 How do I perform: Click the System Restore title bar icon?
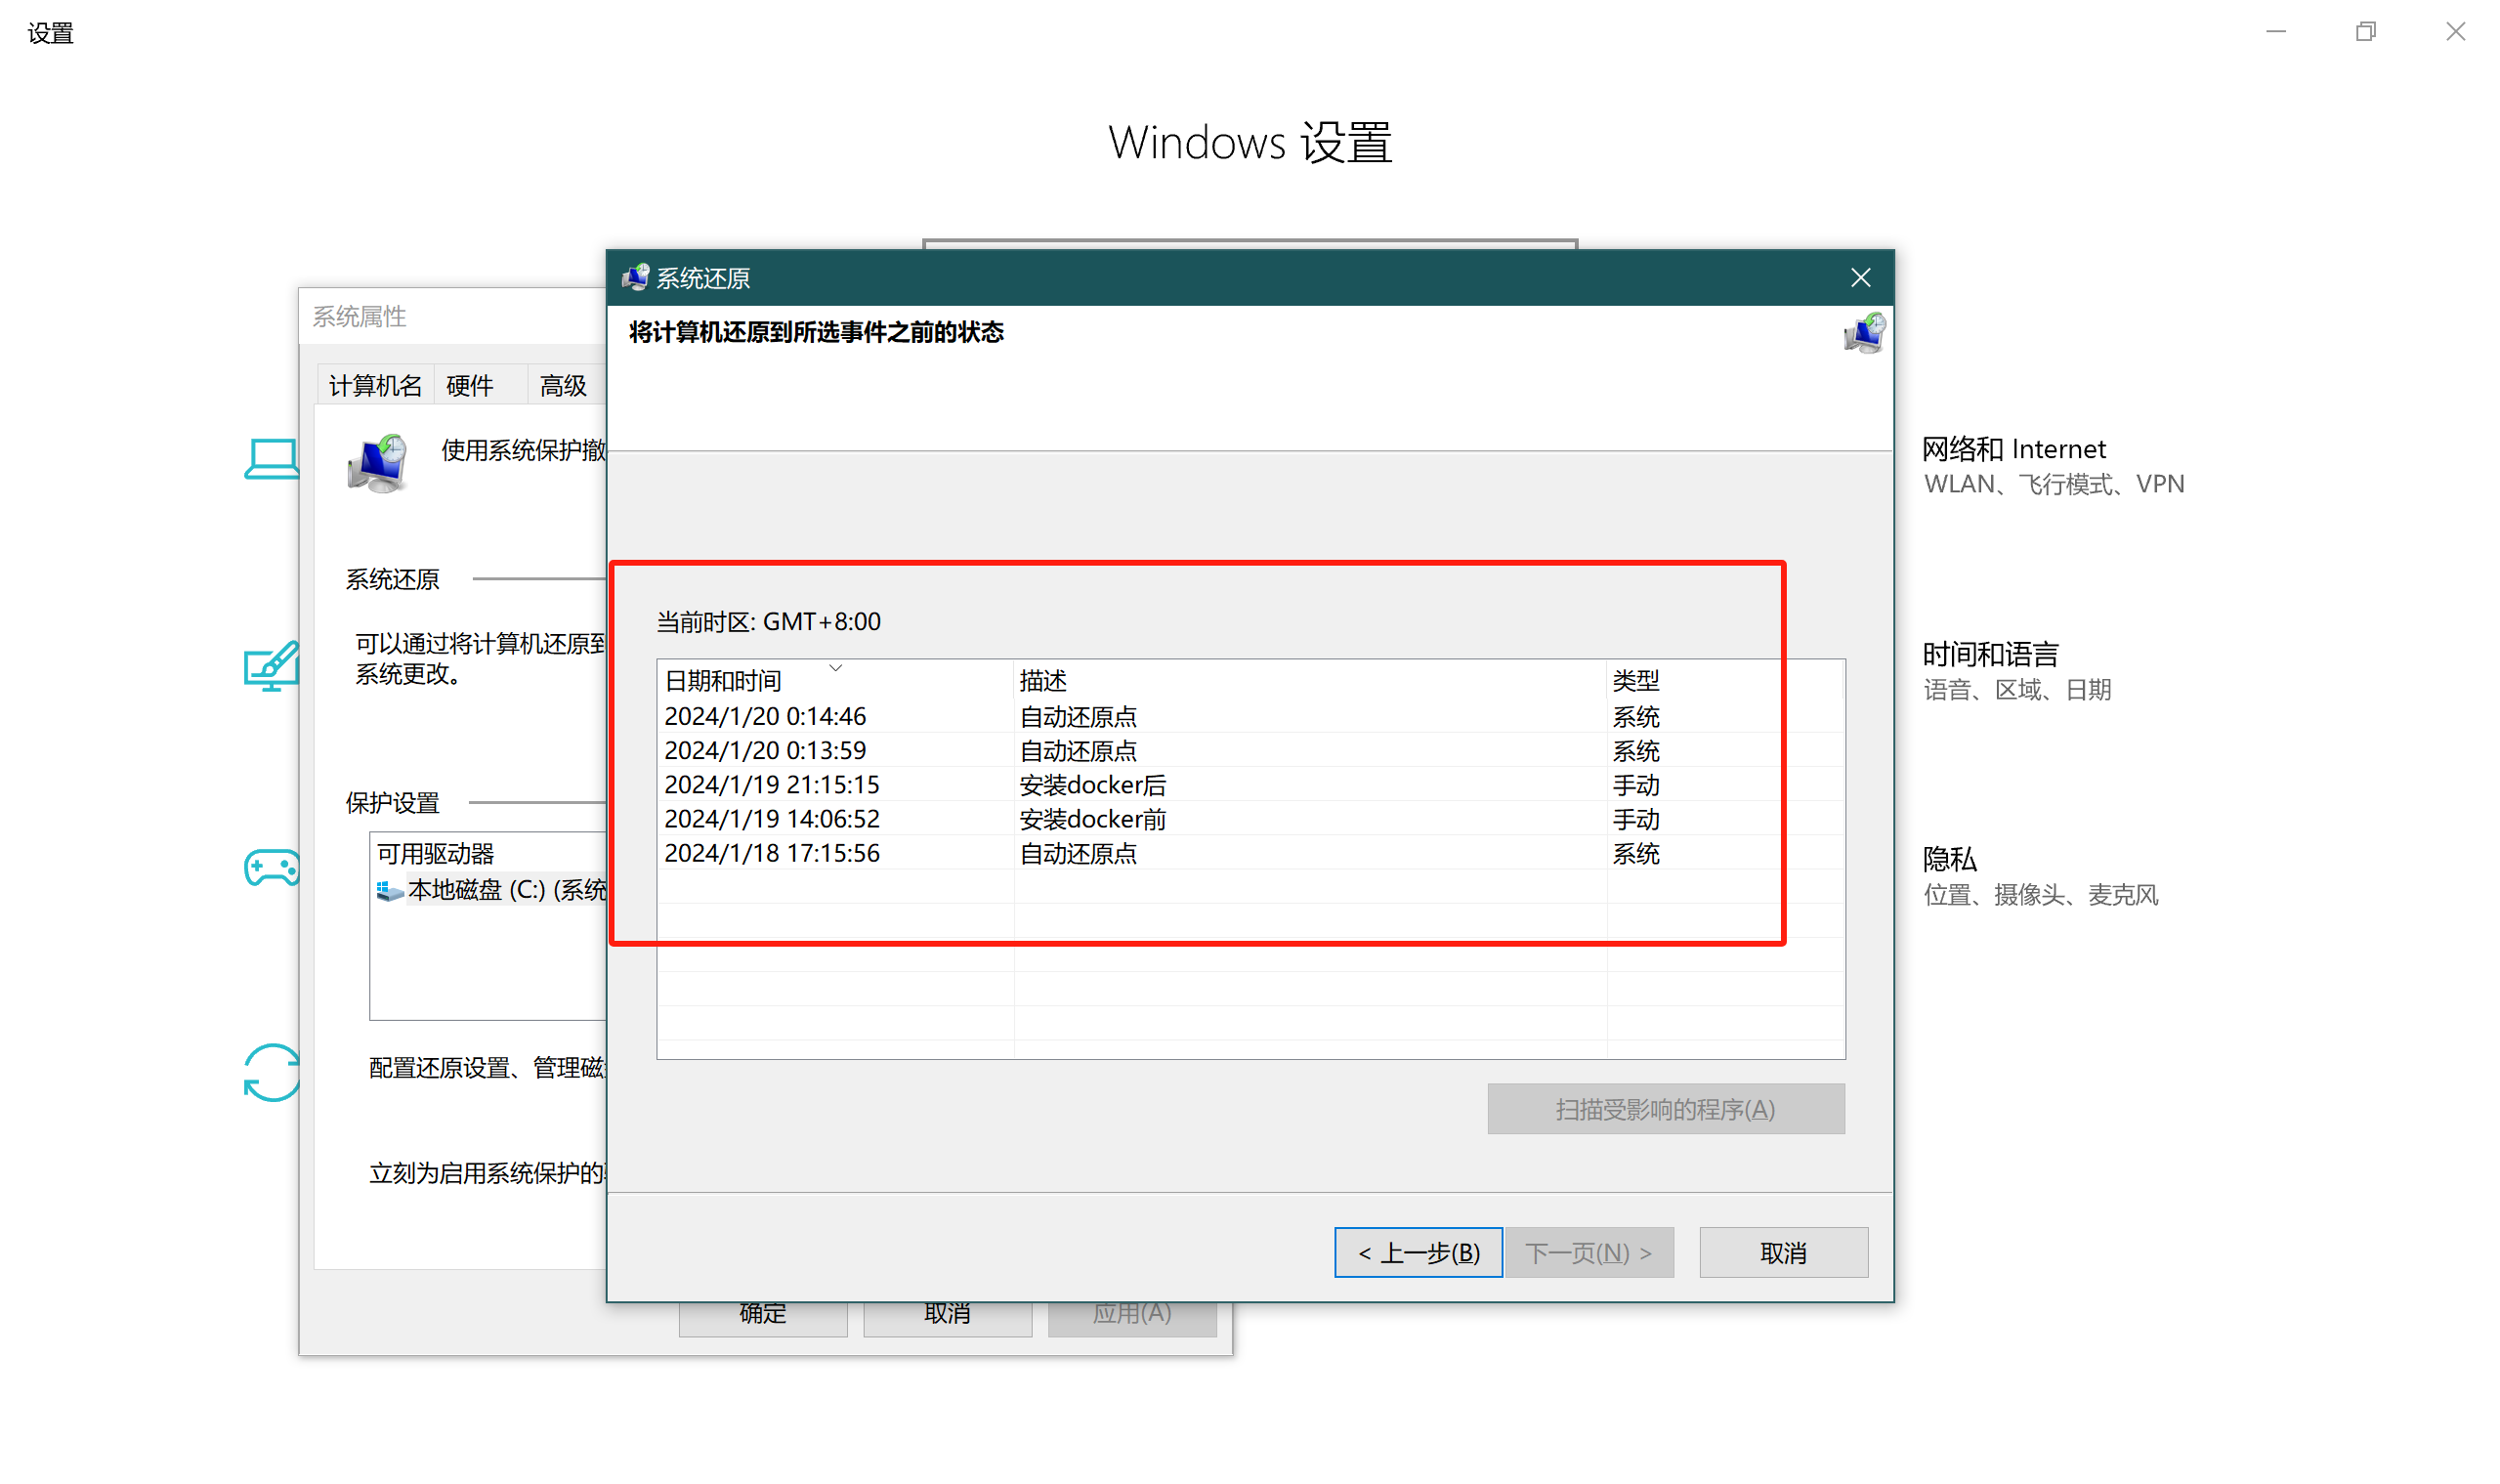(x=636, y=277)
